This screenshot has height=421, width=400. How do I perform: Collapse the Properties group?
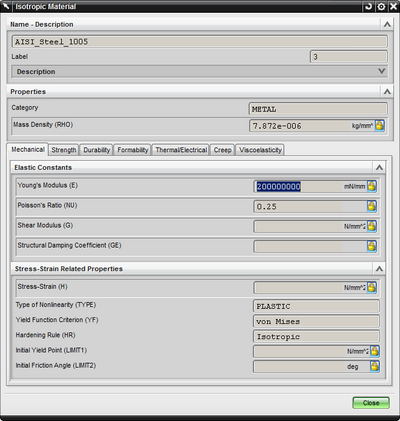click(387, 91)
